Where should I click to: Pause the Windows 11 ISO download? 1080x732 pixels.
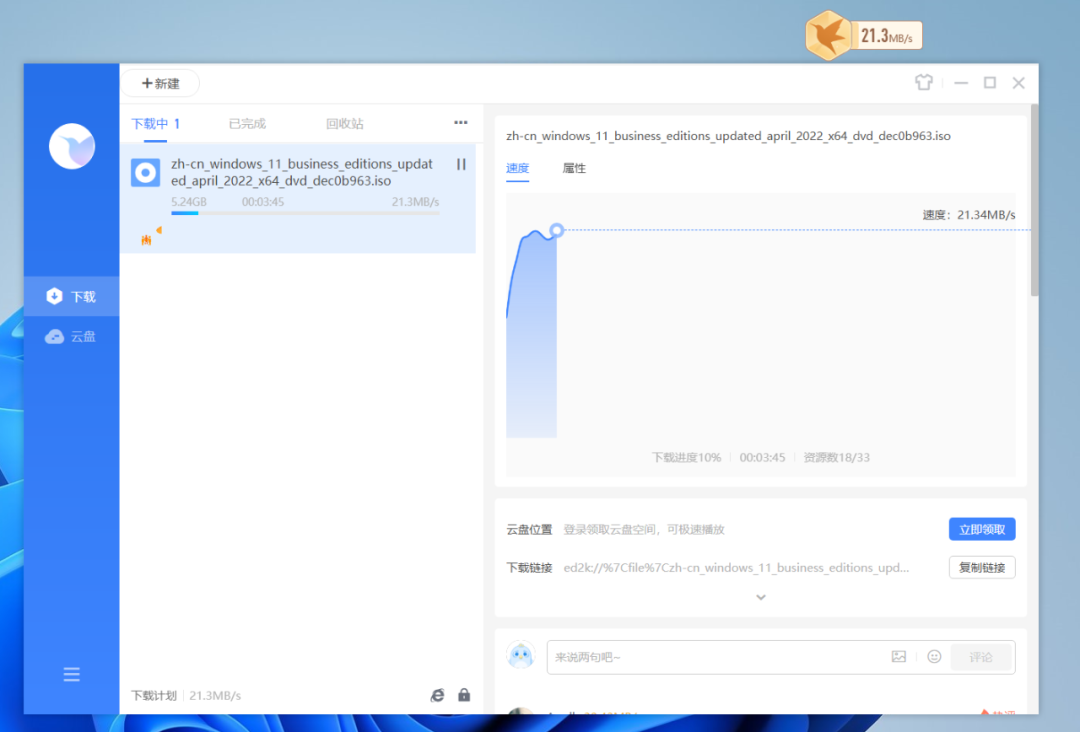pyautogui.click(x=461, y=164)
